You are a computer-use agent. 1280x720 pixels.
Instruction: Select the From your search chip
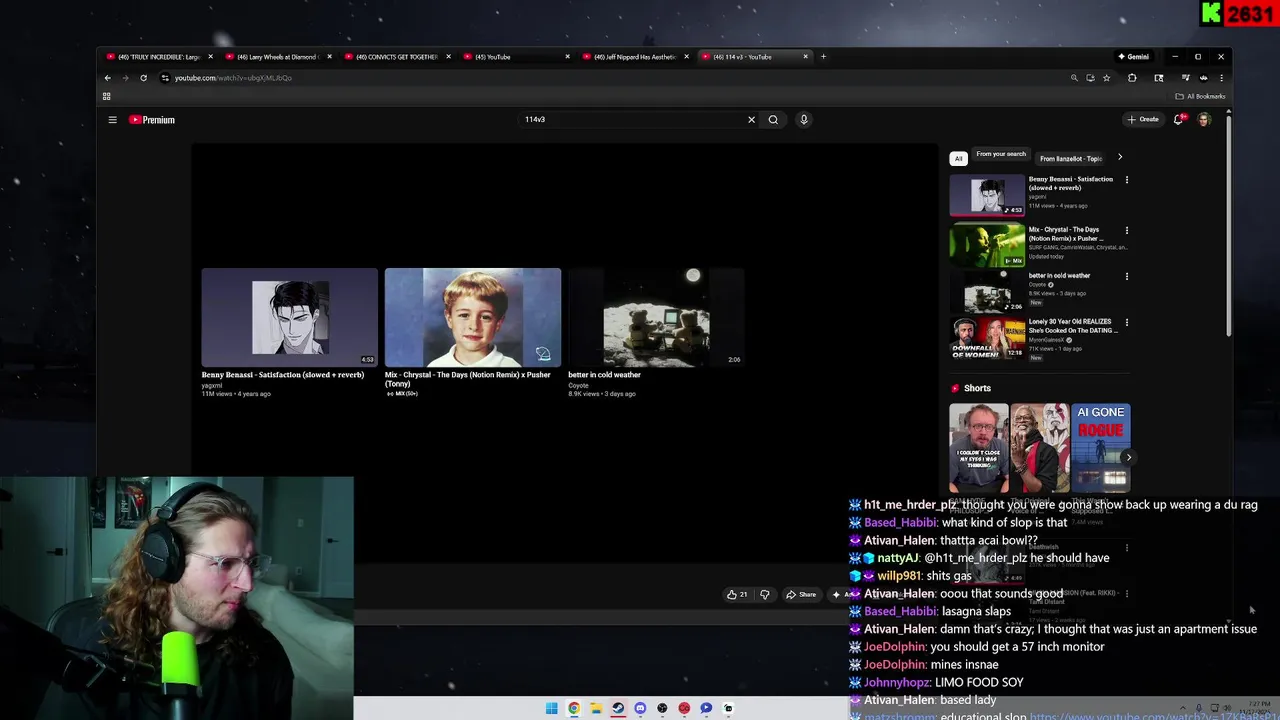click(x=1001, y=155)
